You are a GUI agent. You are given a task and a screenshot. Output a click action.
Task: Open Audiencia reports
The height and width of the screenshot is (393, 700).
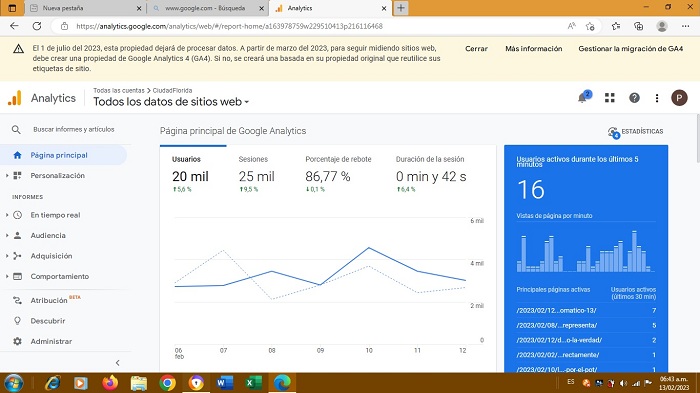(x=48, y=235)
